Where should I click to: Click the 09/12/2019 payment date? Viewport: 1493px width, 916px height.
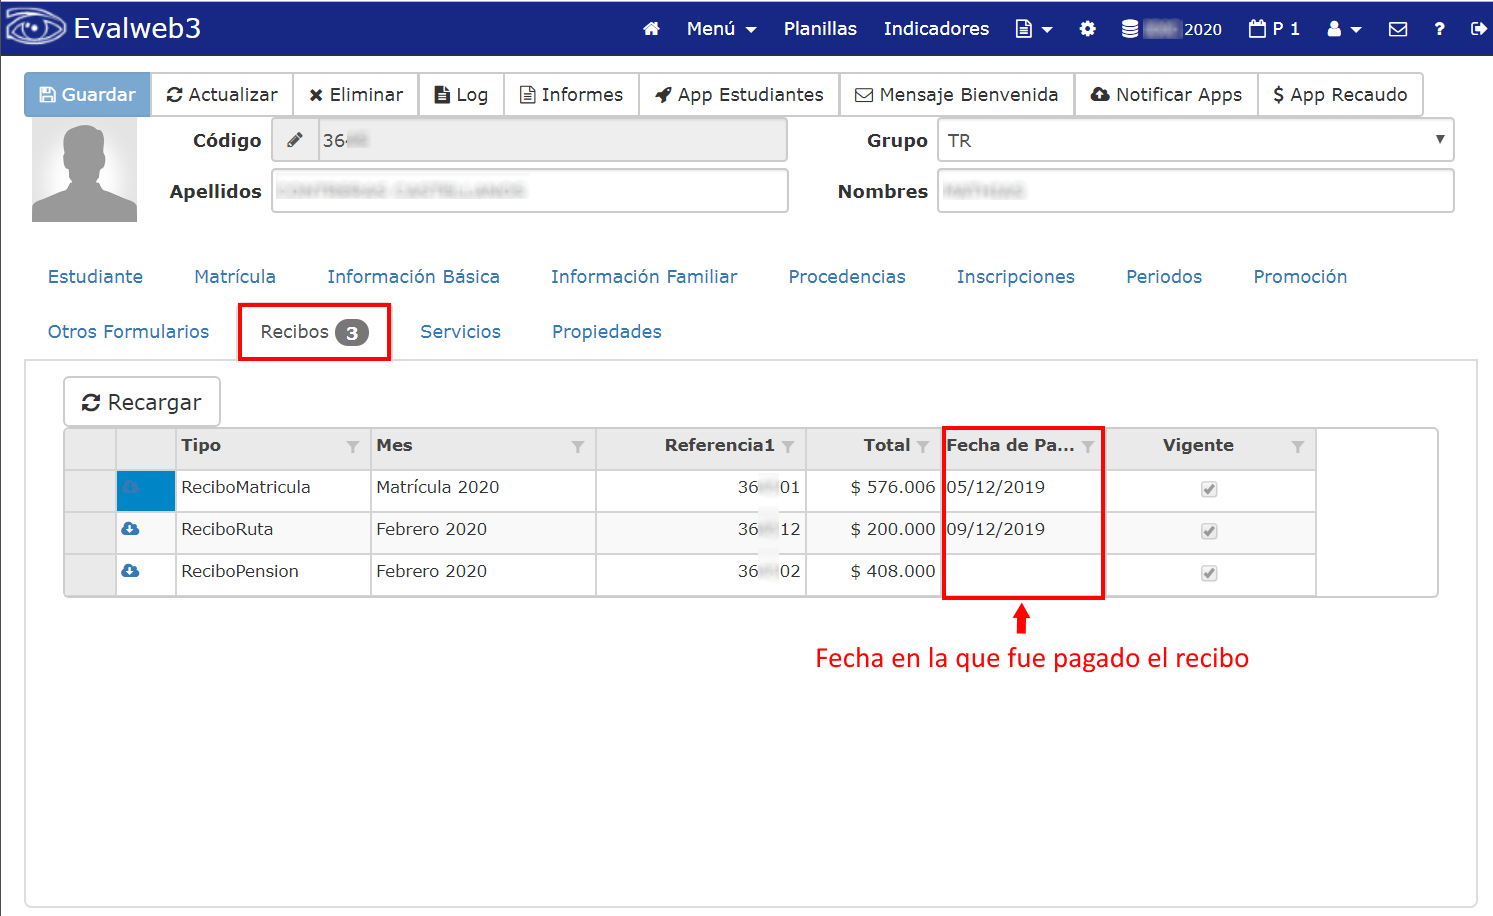pos(996,529)
